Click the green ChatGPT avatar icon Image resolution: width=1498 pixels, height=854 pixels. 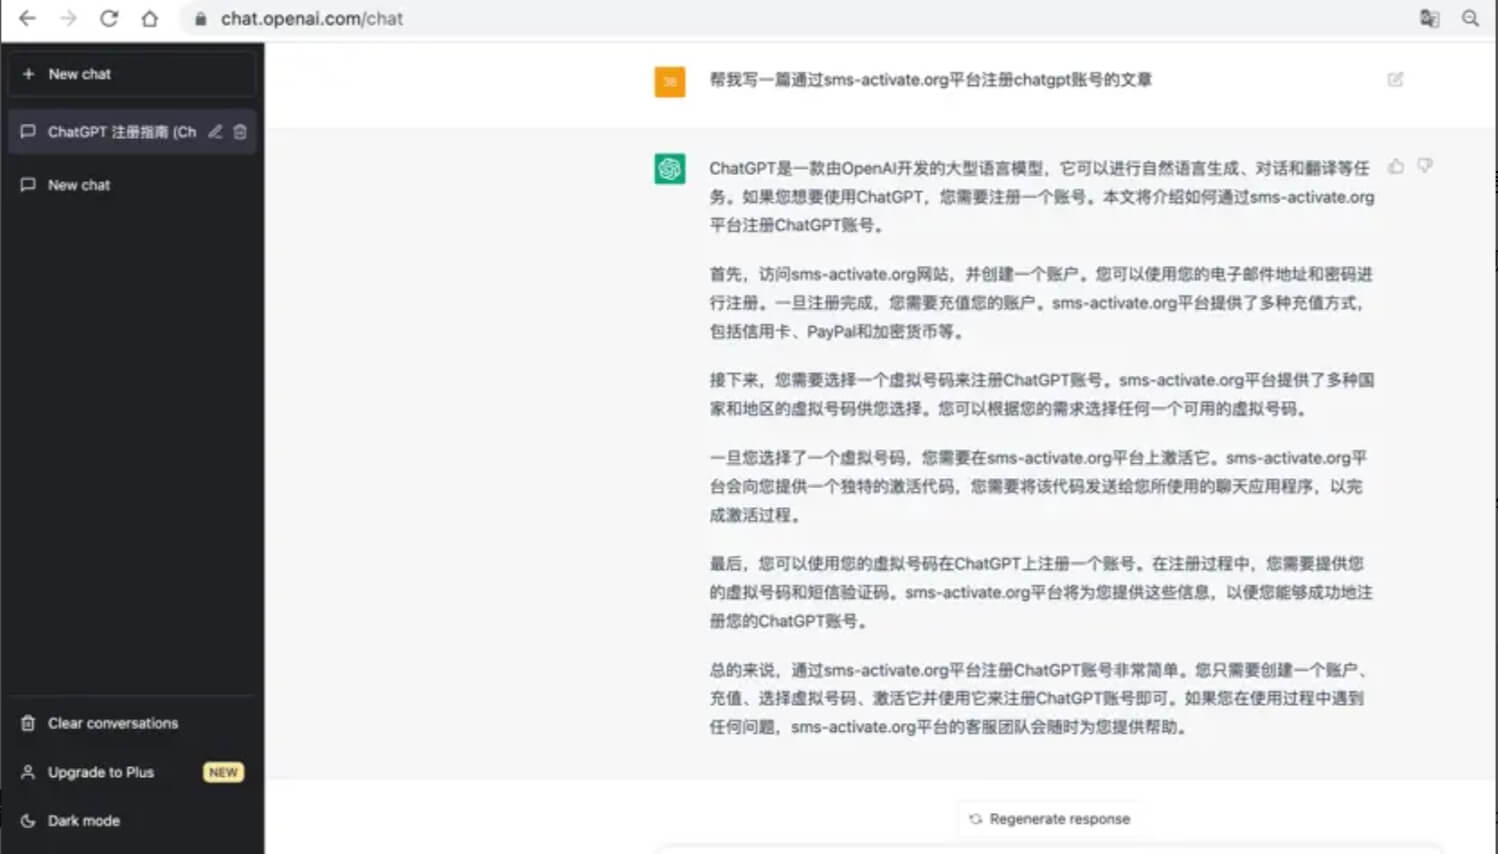pos(670,168)
